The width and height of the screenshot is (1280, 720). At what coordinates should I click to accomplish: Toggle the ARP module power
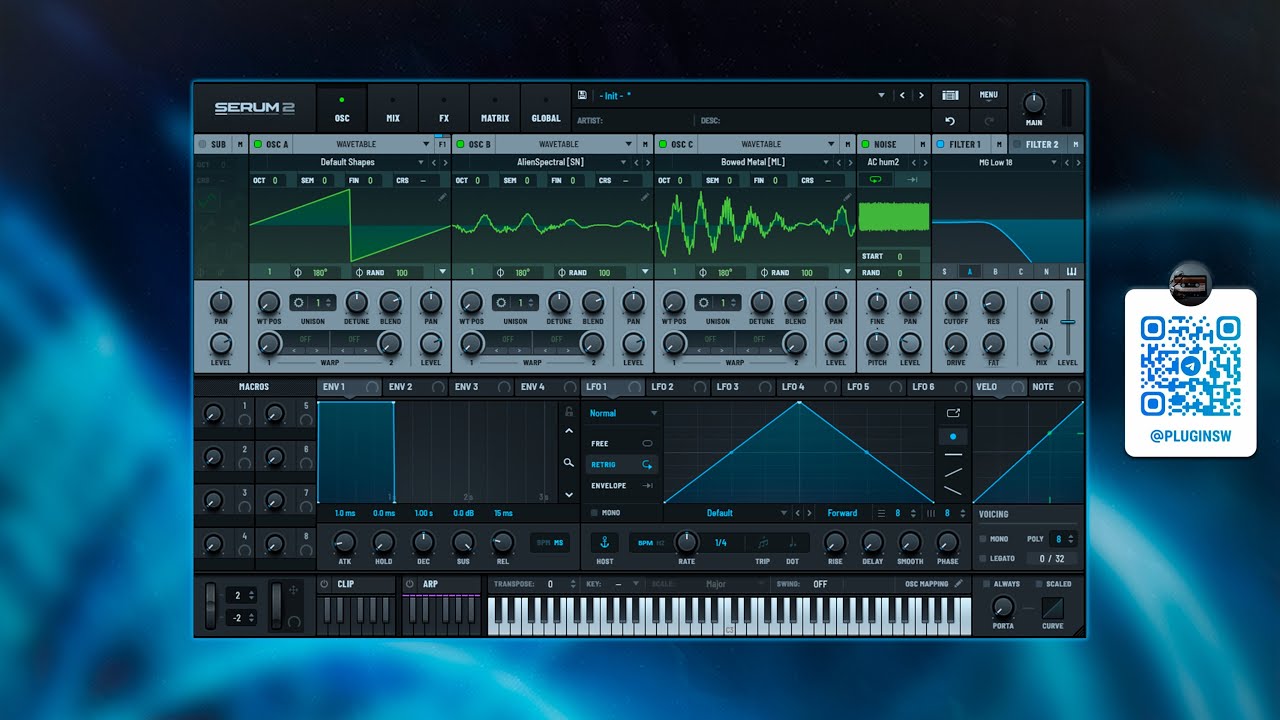click(x=410, y=583)
